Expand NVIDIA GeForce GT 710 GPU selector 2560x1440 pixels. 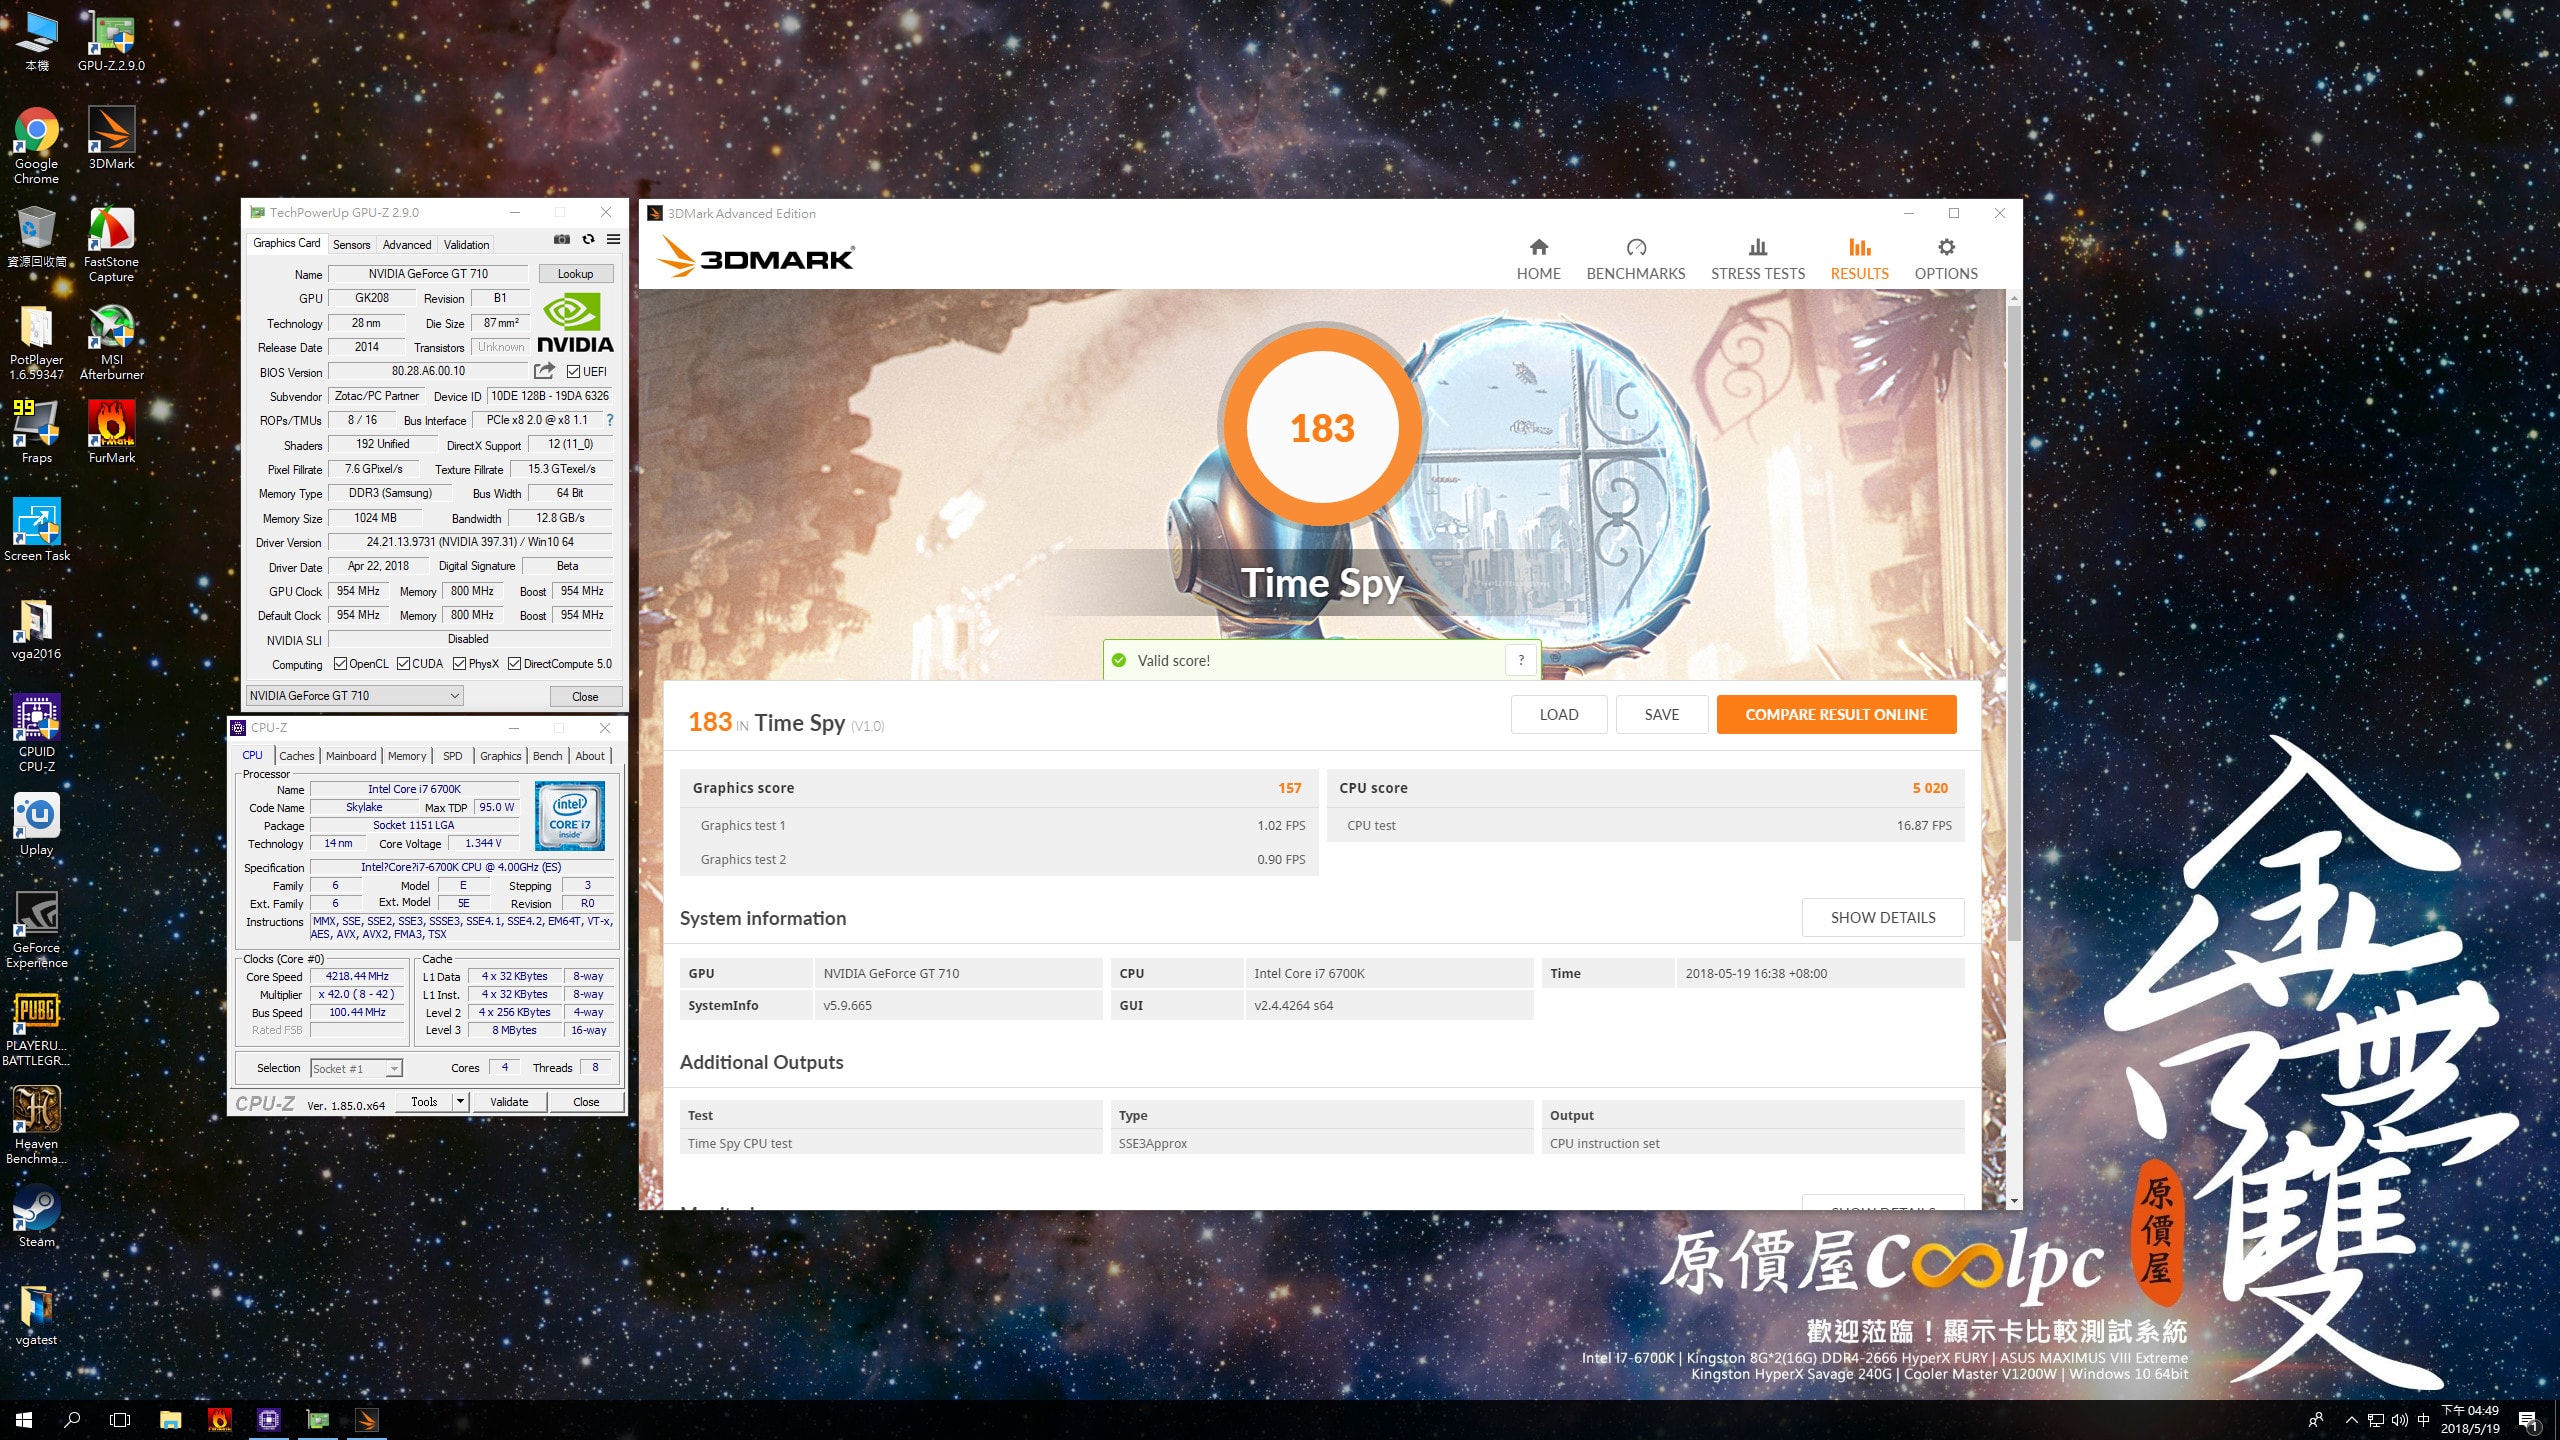[x=354, y=696]
